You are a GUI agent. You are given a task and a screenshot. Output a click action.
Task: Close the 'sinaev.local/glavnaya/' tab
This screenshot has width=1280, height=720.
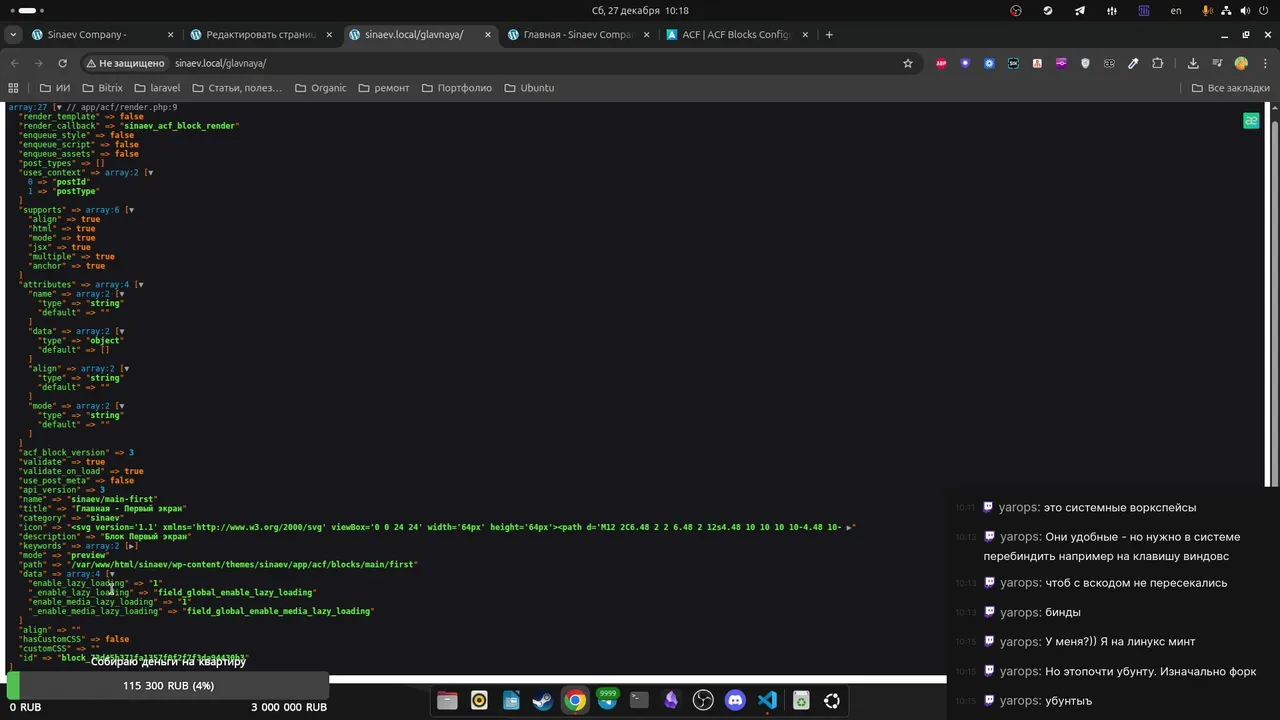[488, 34]
